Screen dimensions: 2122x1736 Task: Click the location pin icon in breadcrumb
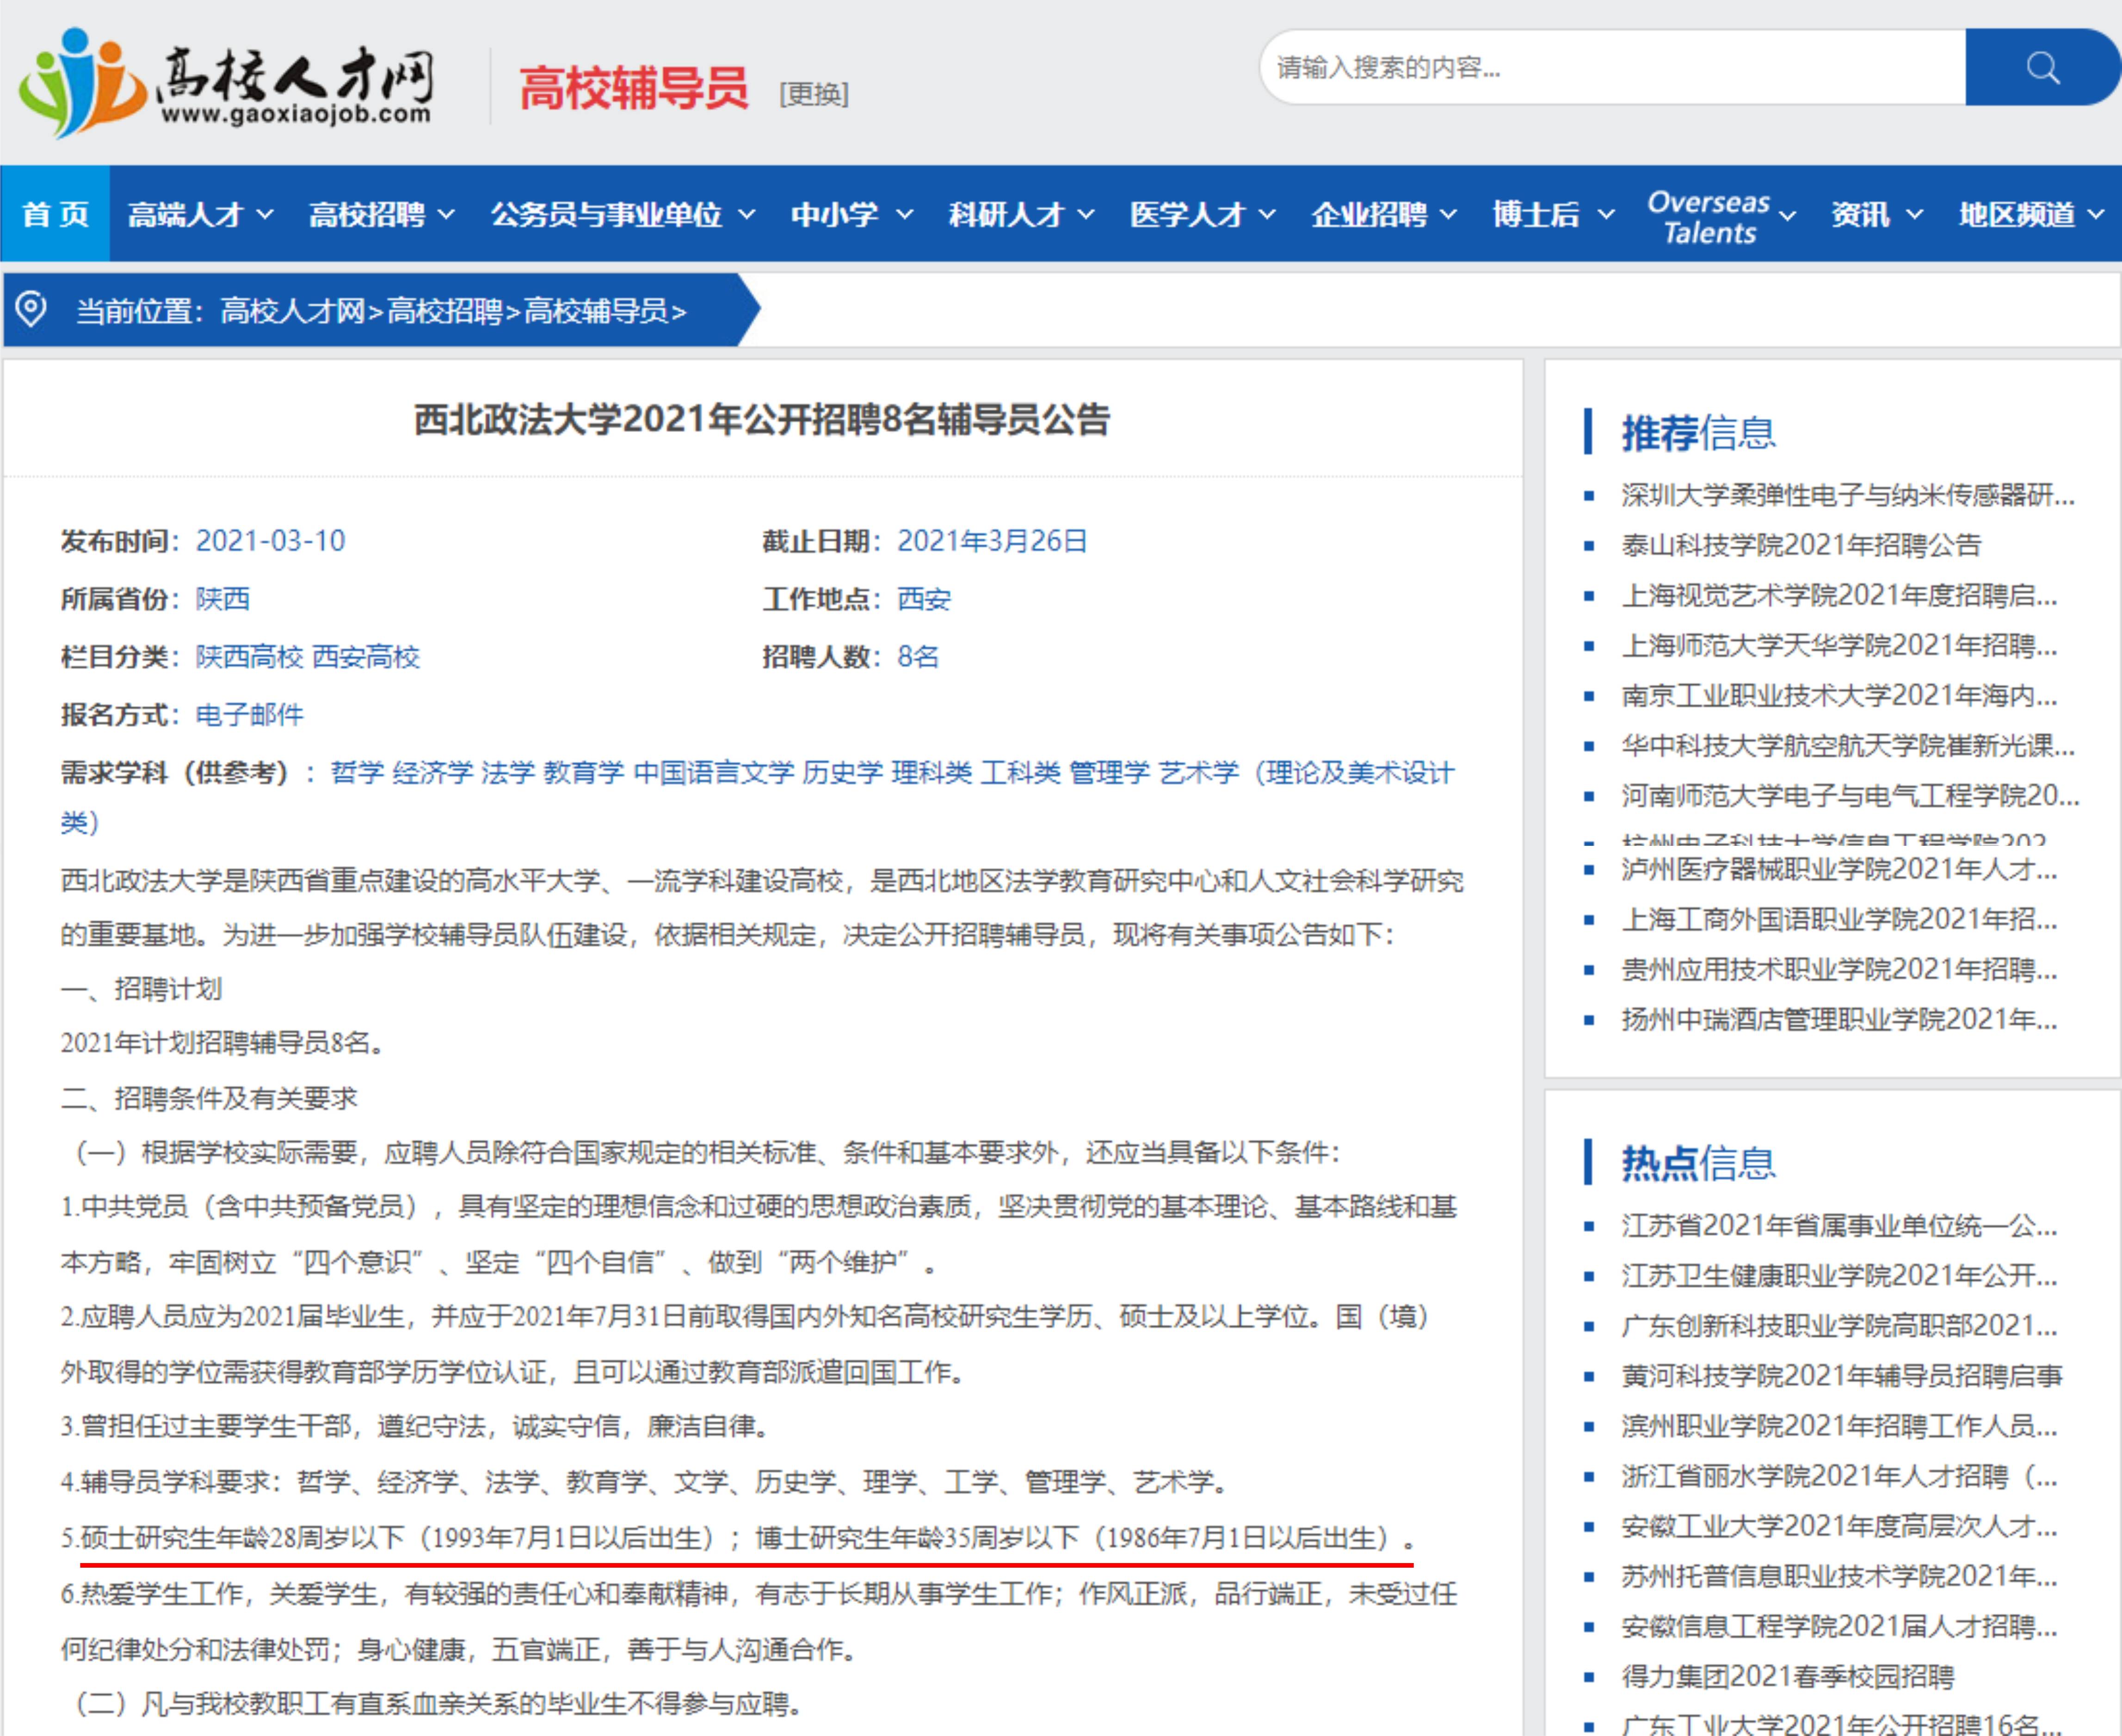pyautogui.click(x=31, y=309)
